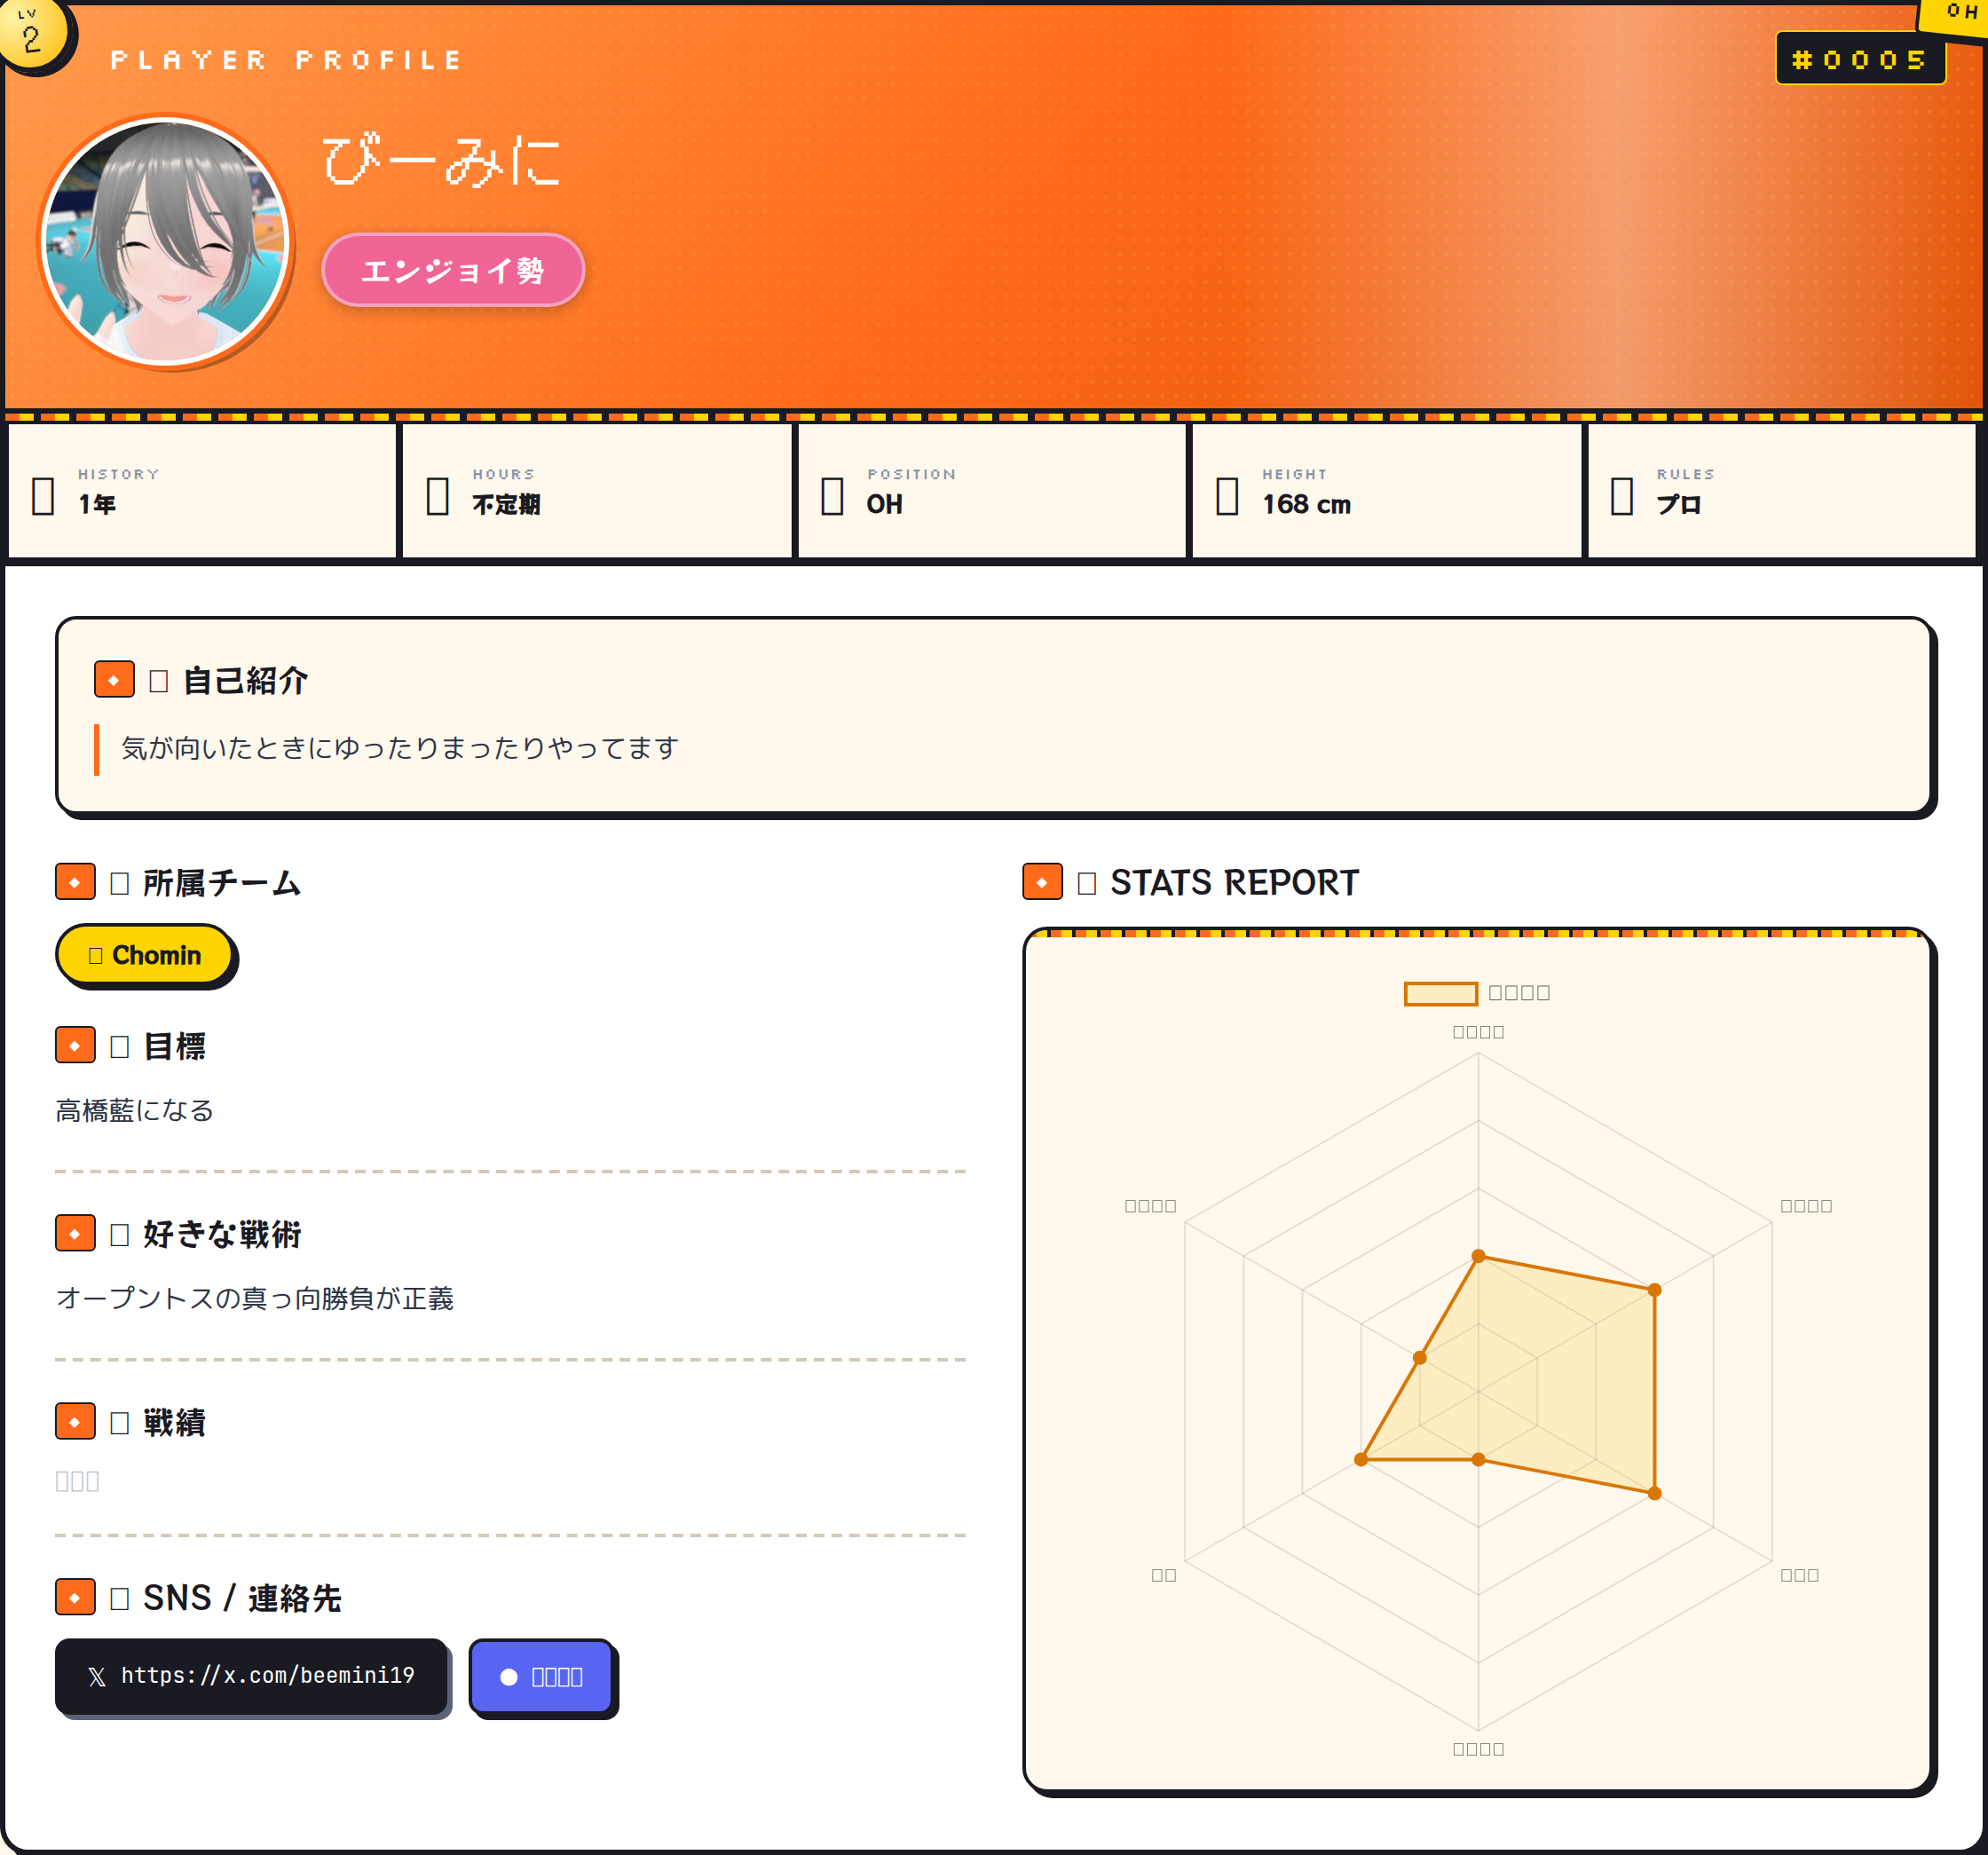Toggle the radar chart legend swatch

1440,993
